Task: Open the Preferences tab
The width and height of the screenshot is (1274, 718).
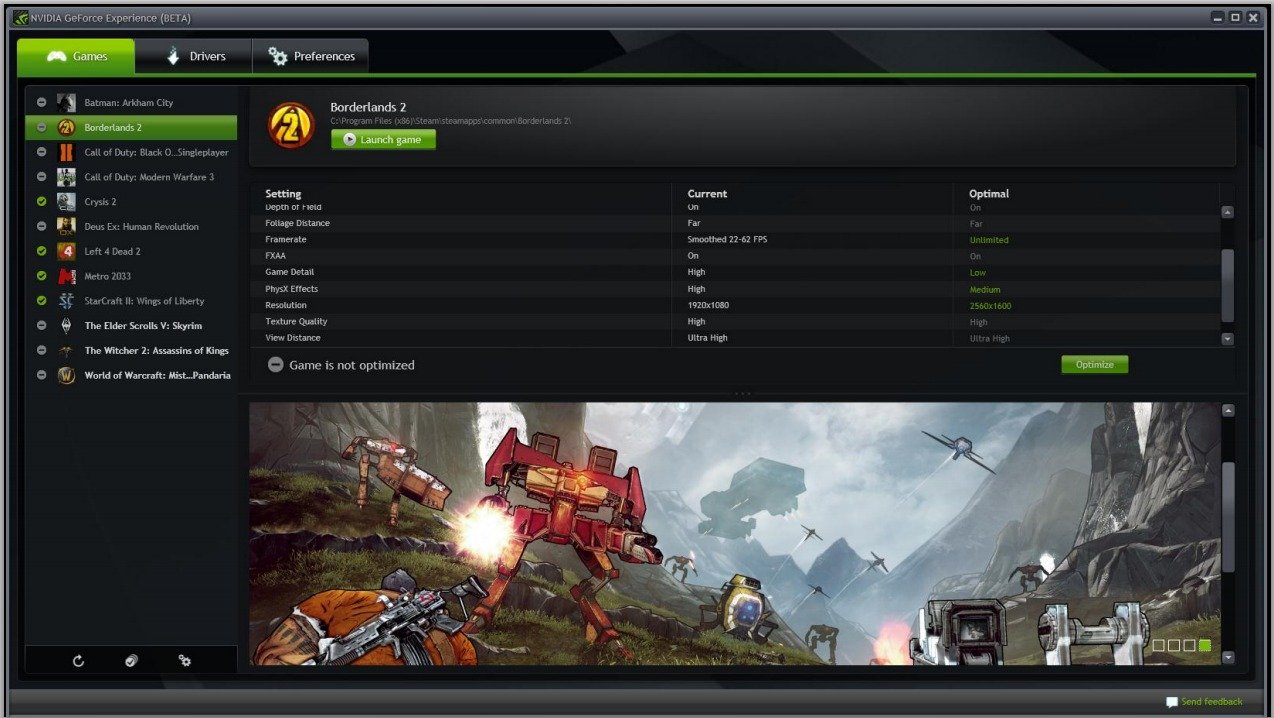Action: [311, 57]
